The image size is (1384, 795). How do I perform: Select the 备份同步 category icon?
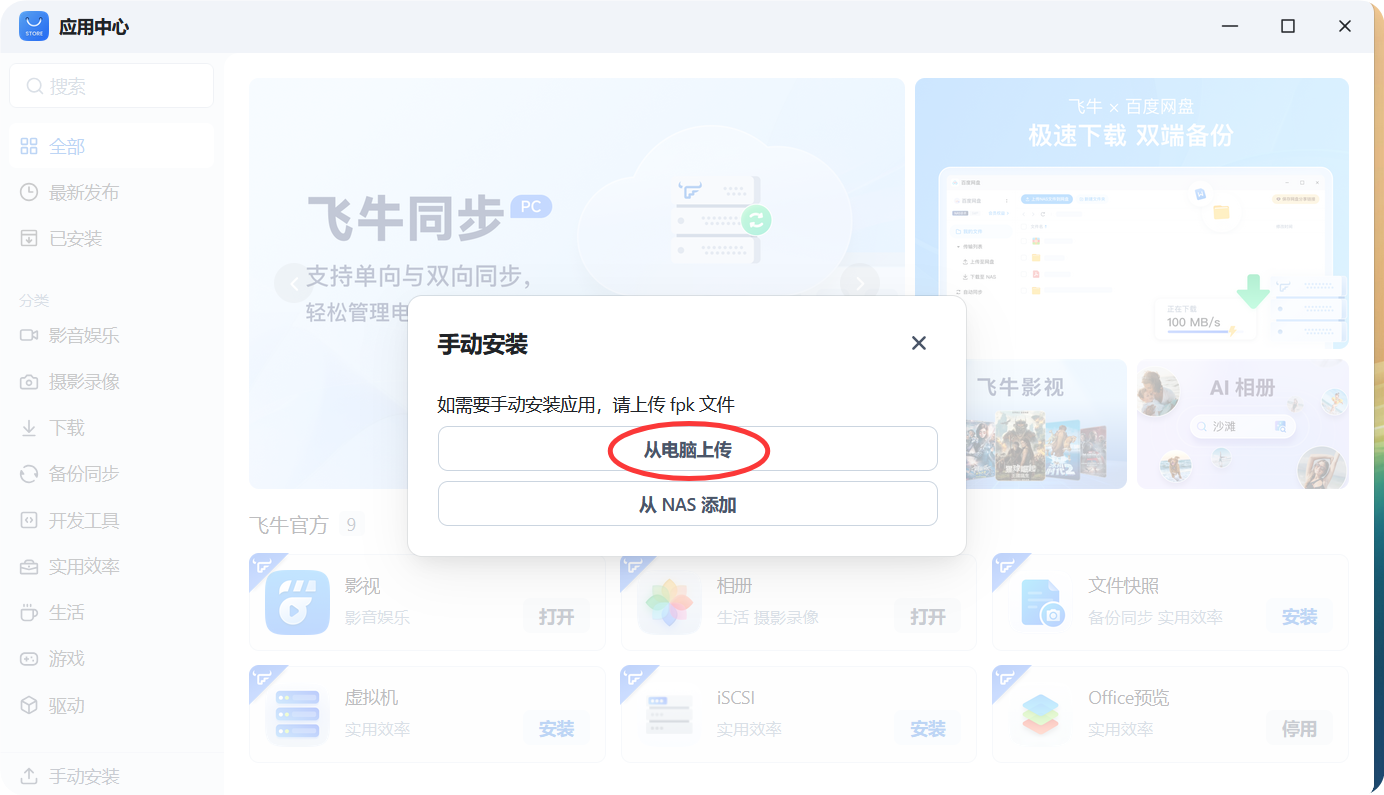(x=30, y=473)
